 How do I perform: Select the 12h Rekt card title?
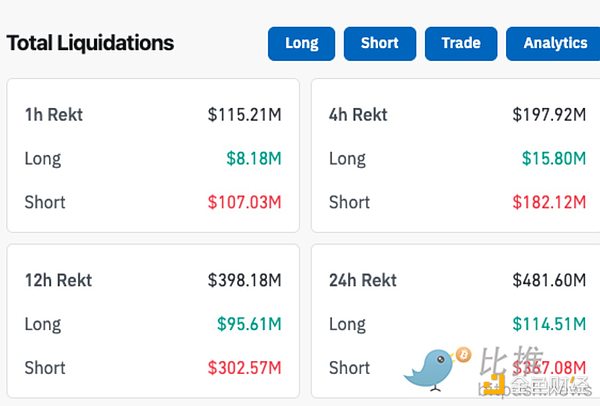pos(58,281)
